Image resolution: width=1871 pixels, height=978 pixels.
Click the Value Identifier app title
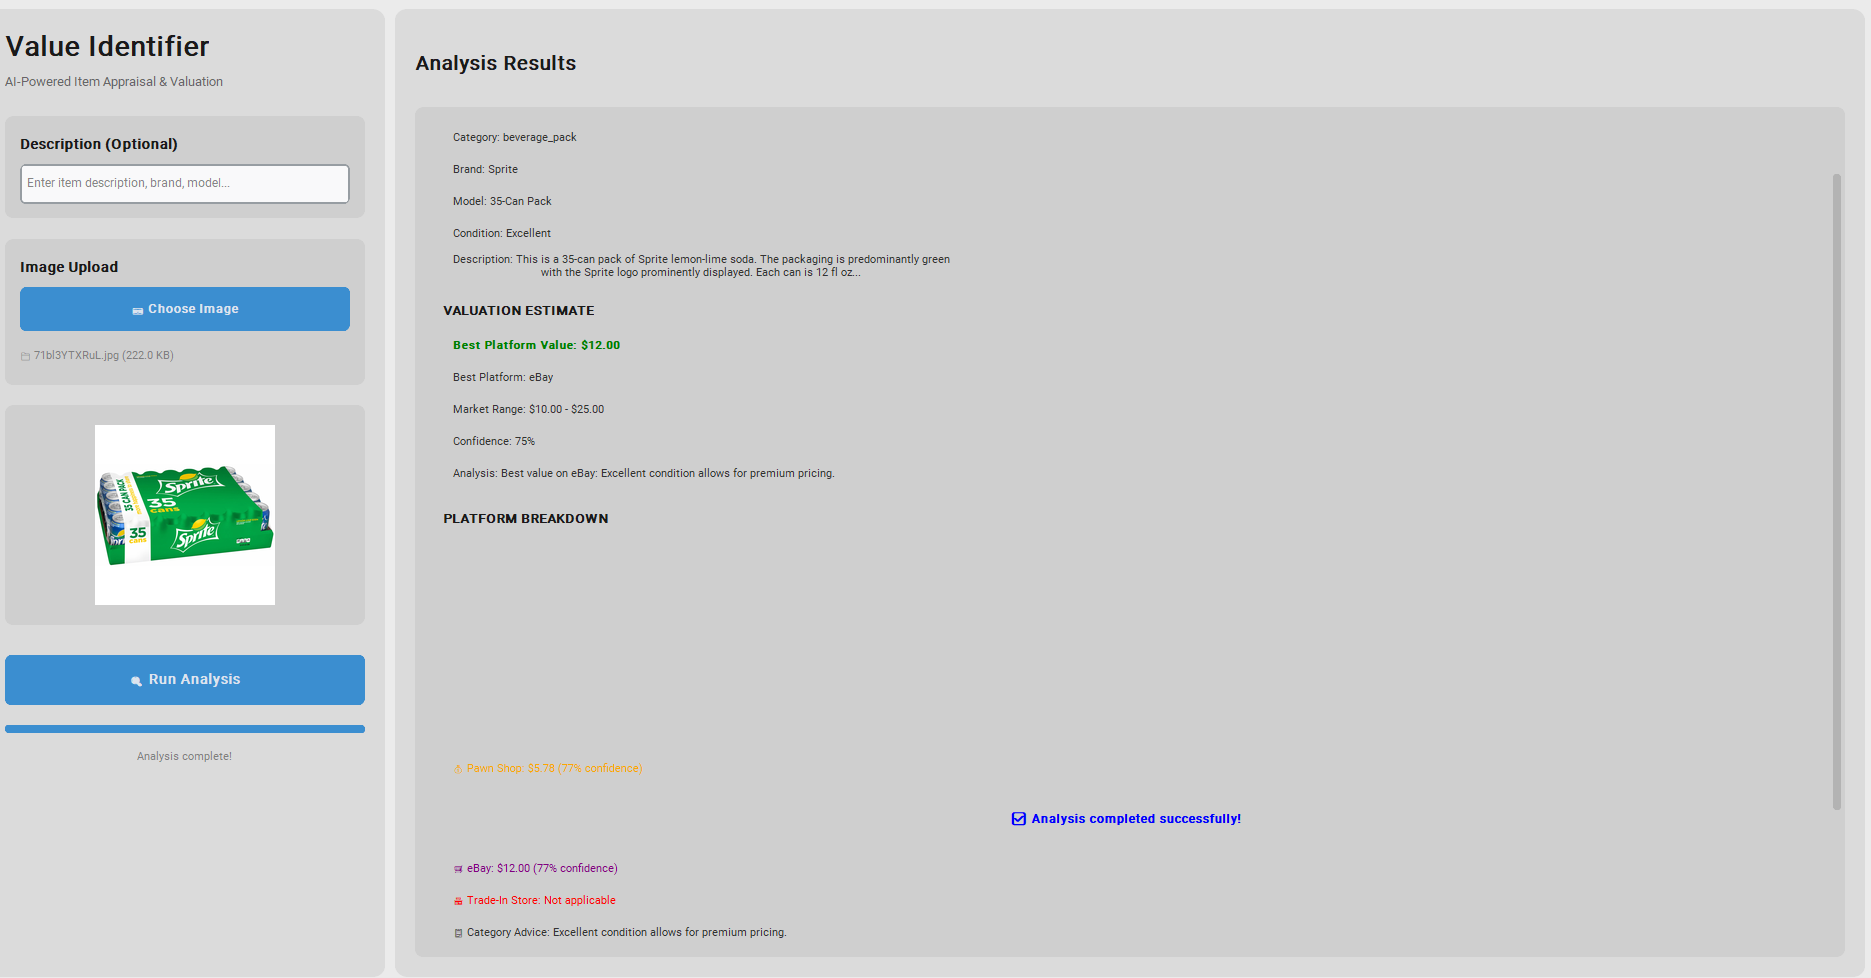tap(107, 46)
